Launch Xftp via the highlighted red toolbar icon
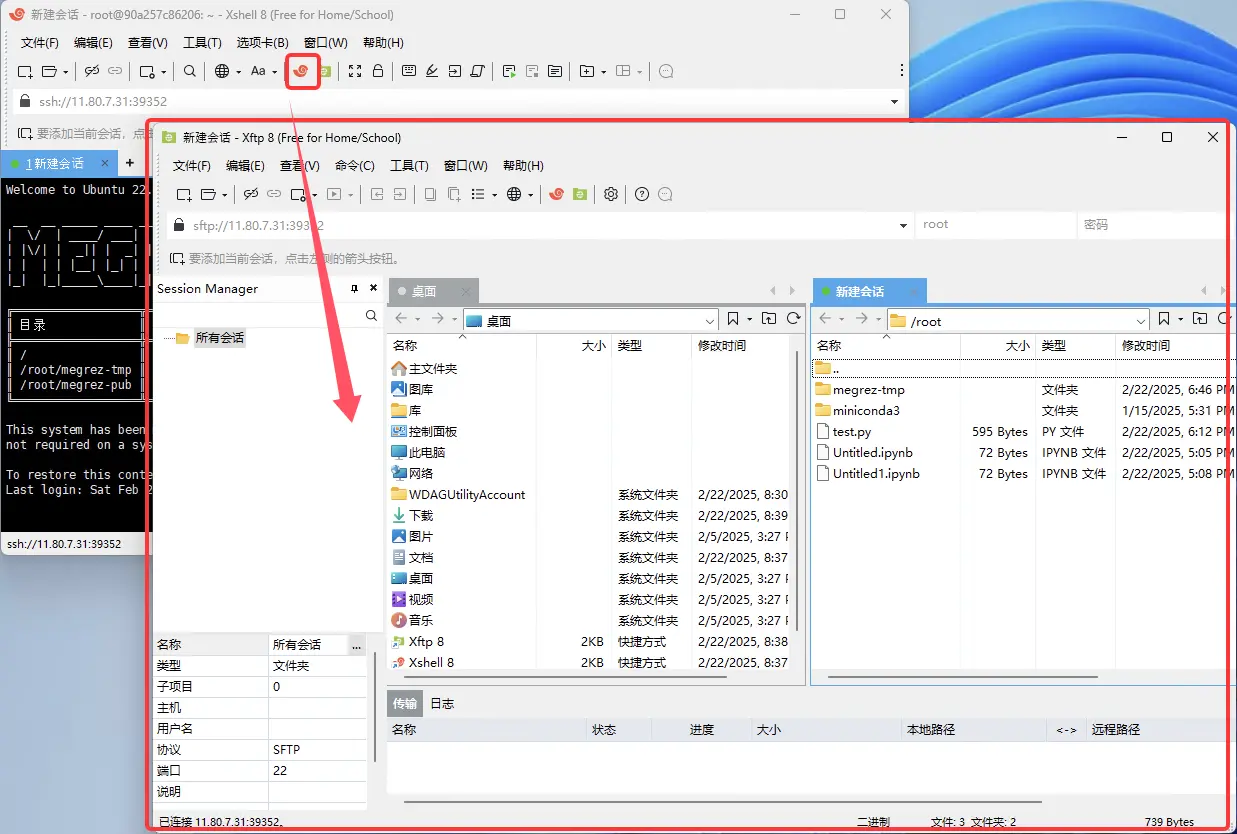The height and width of the screenshot is (834, 1237). tap(302, 71)
